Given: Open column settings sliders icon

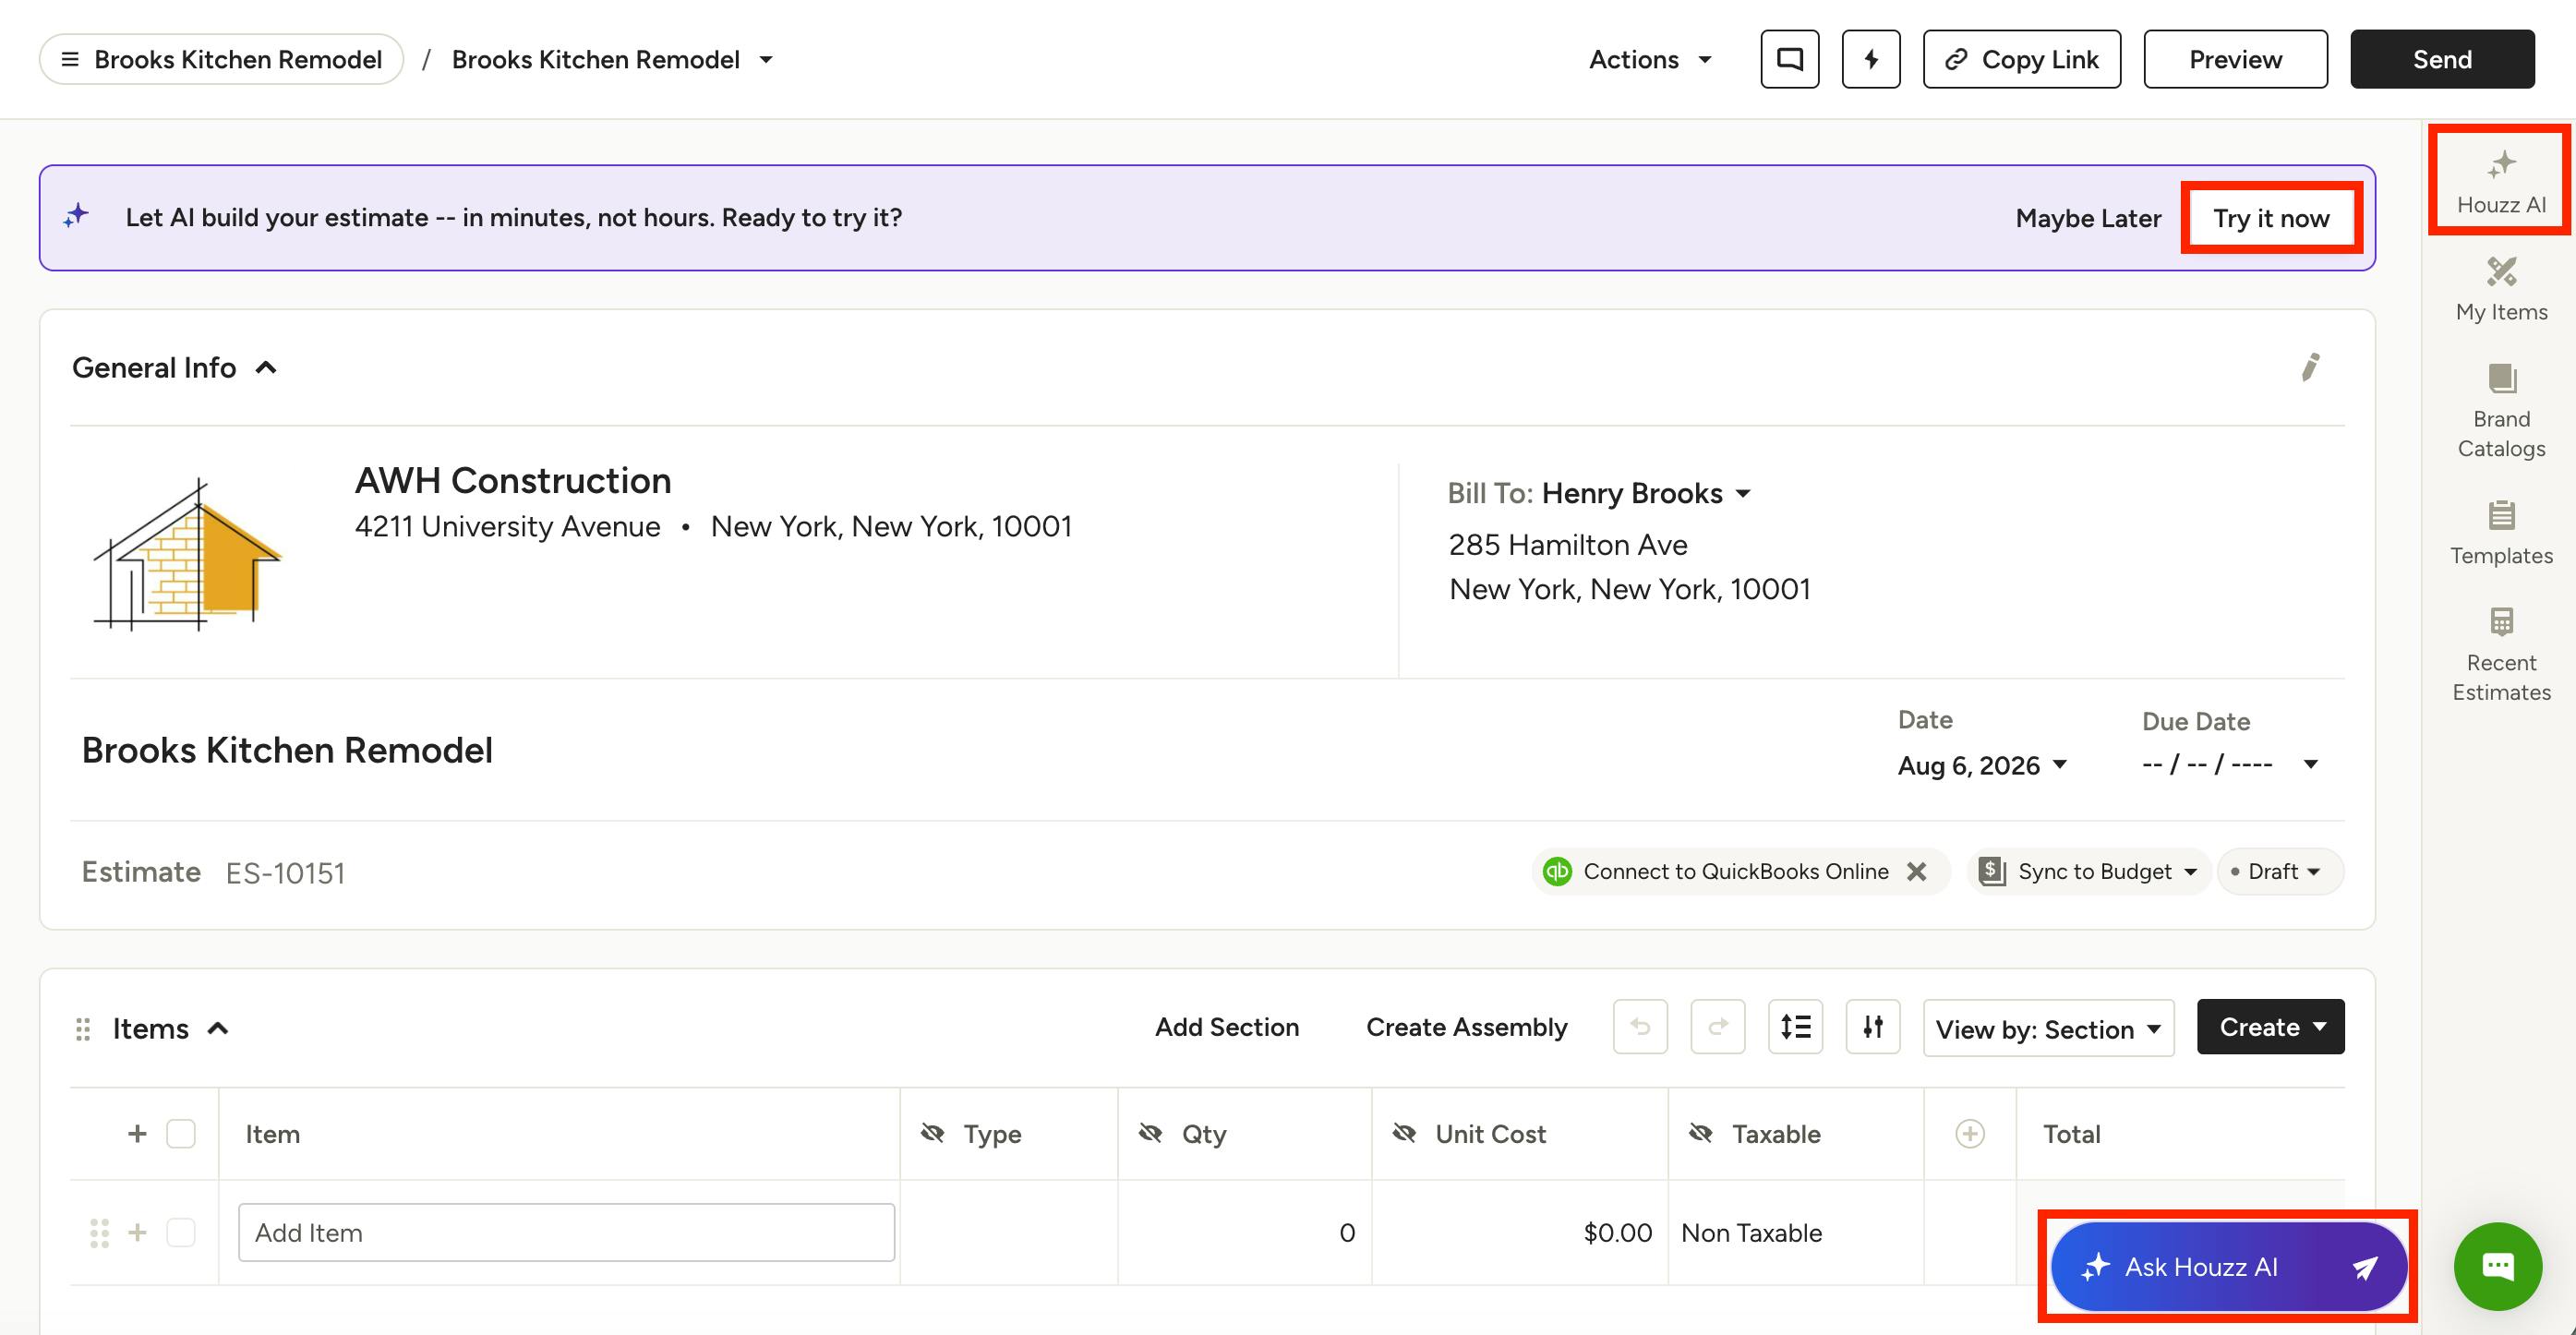Looking at the screenshot, I should 1873,1026.
